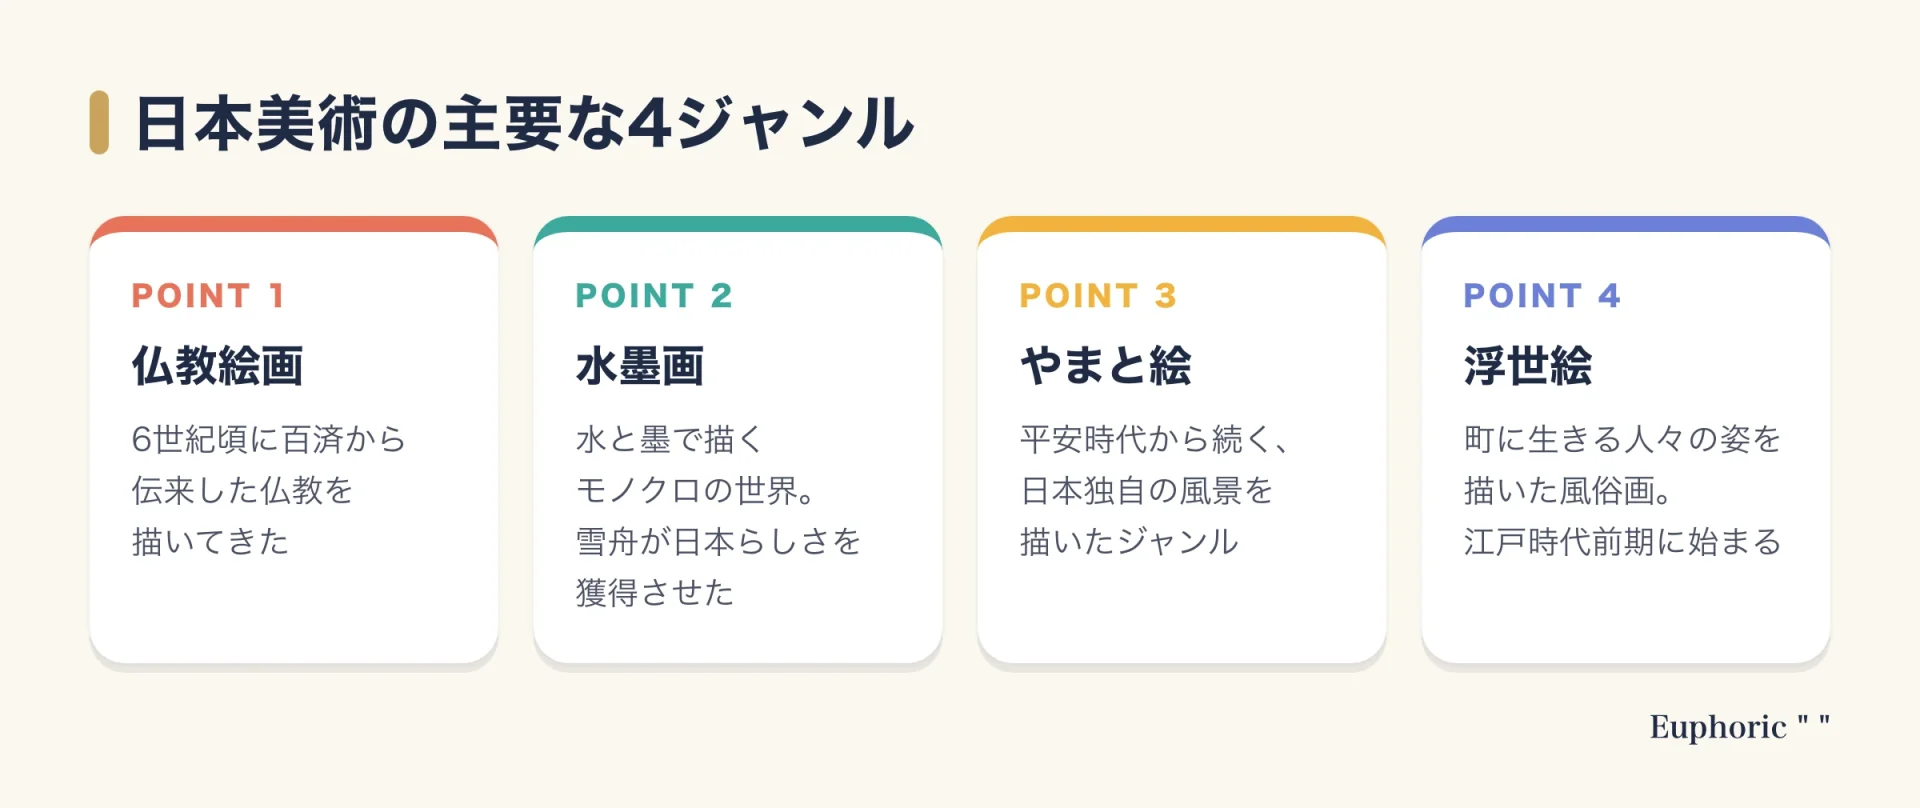Click the 水墨画 heading
1920x808 pixels.
(640, 365)
